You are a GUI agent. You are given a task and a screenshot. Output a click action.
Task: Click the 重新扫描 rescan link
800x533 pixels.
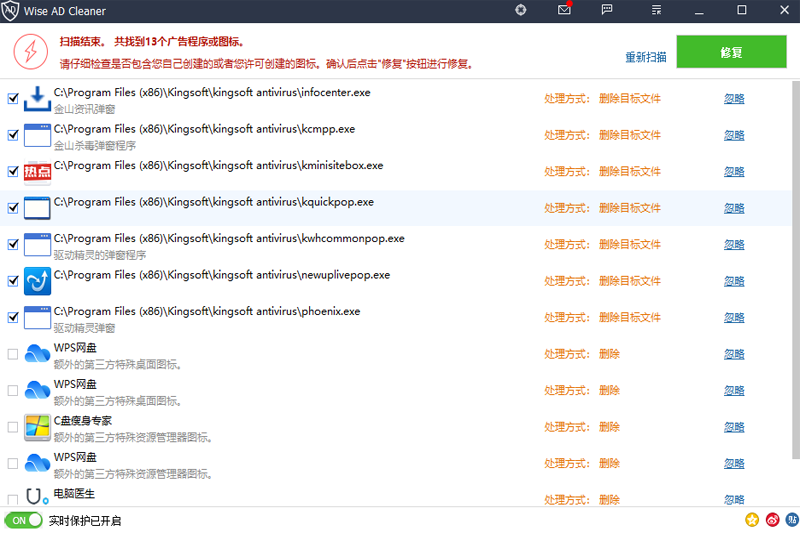[646, 57]
